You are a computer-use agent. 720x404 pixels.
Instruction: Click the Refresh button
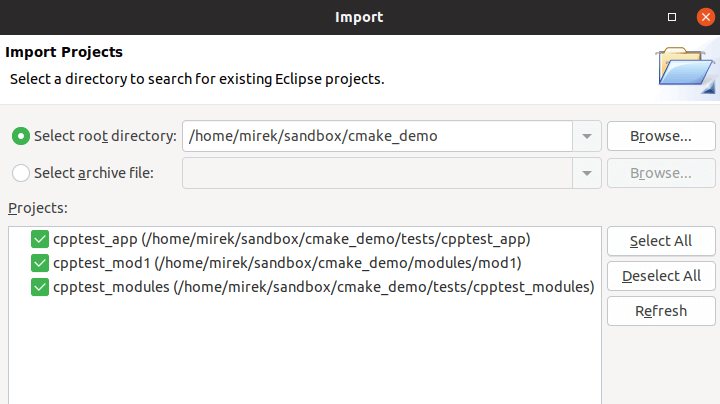661,311
